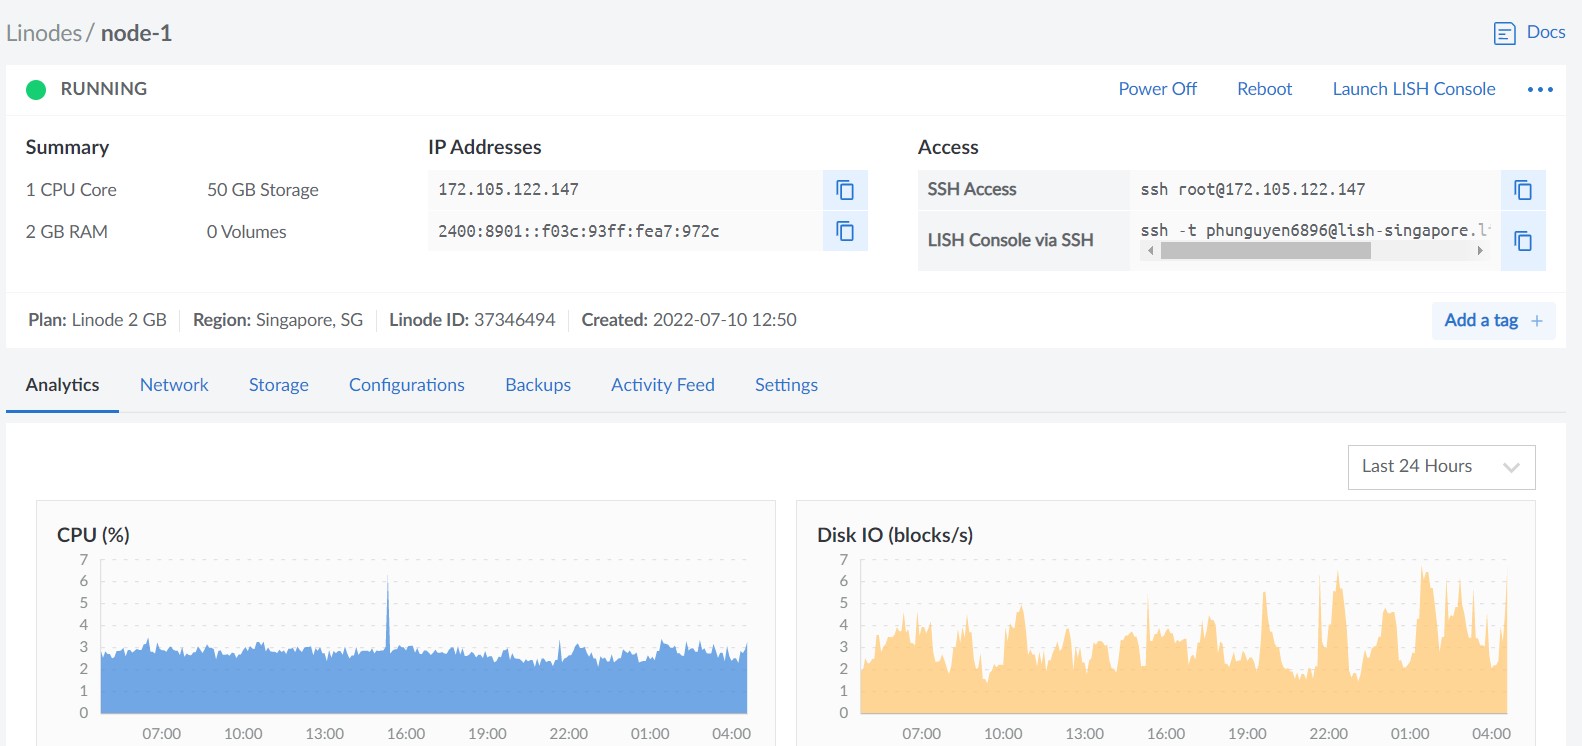The image size is (1582, 746).
Task: Launch LISH Console
Action: (x=1414, y=89)
